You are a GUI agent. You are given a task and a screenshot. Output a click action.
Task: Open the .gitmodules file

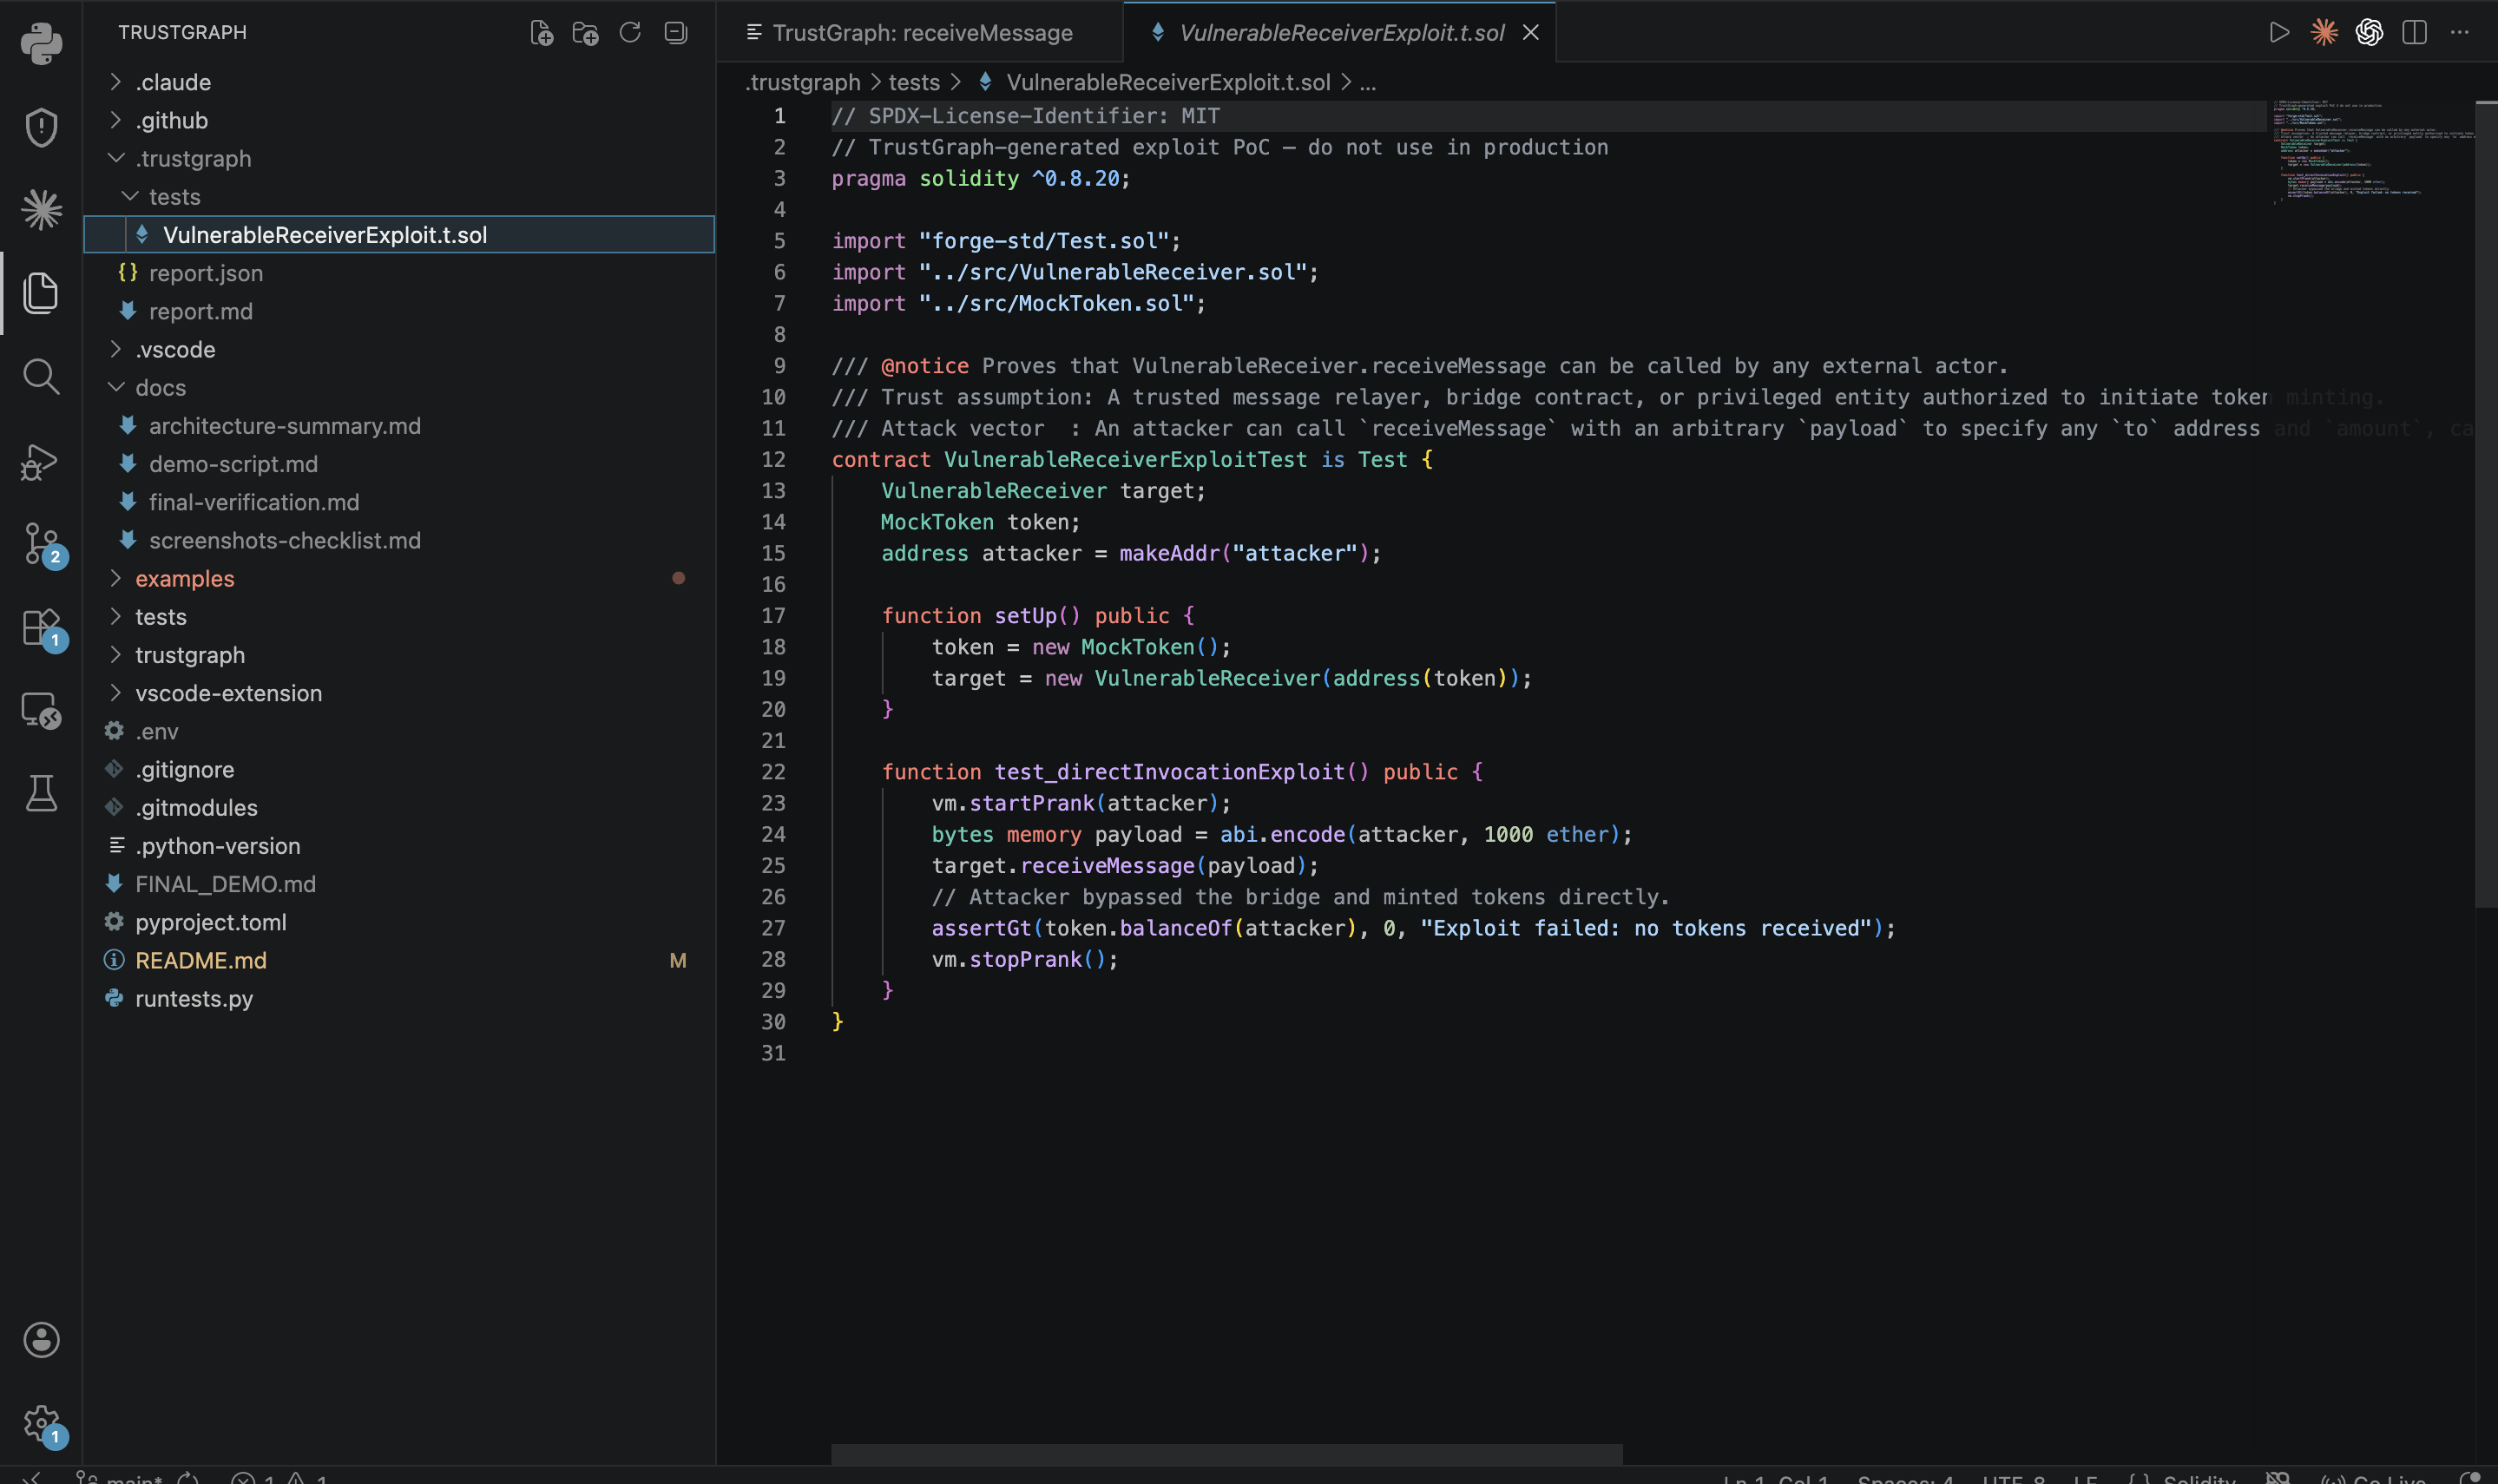(x=399, y=807)
